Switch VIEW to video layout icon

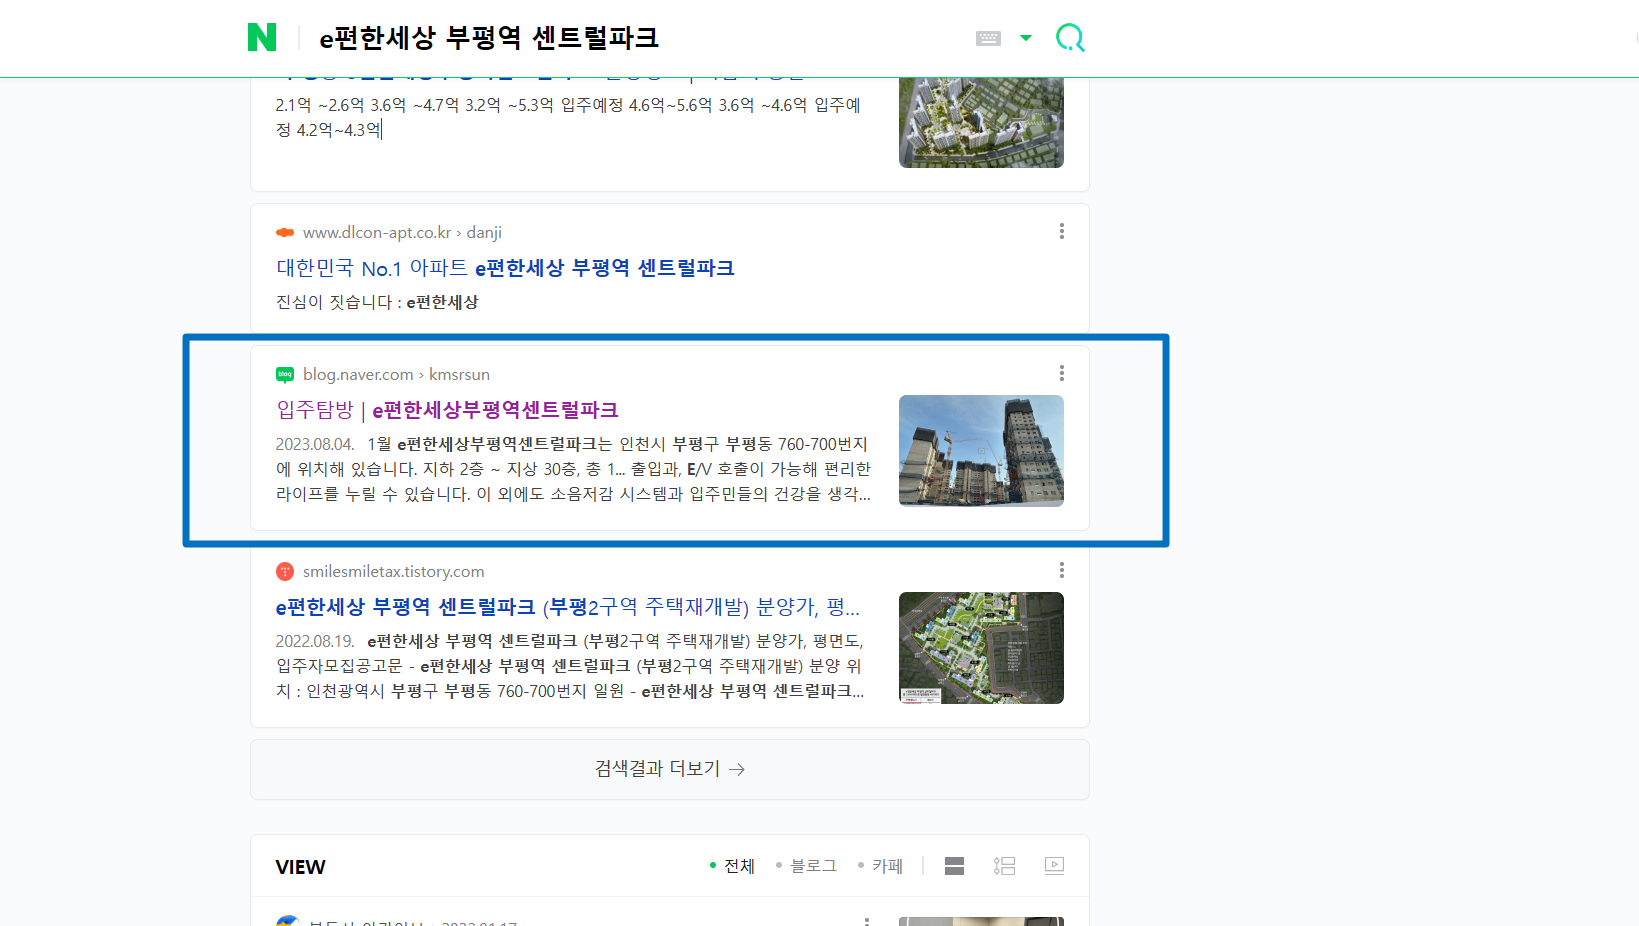coord(1054,866)
